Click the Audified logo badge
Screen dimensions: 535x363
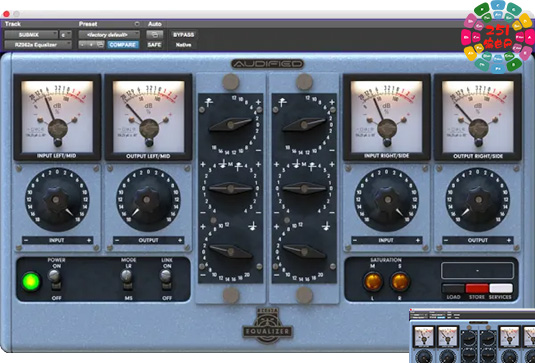pos(267,64)
